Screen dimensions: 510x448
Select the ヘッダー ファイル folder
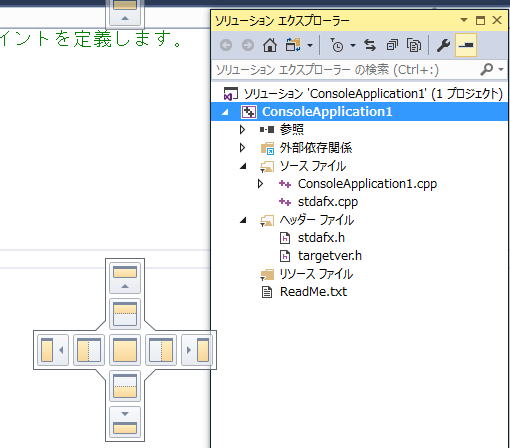click(x=317, y=220)
